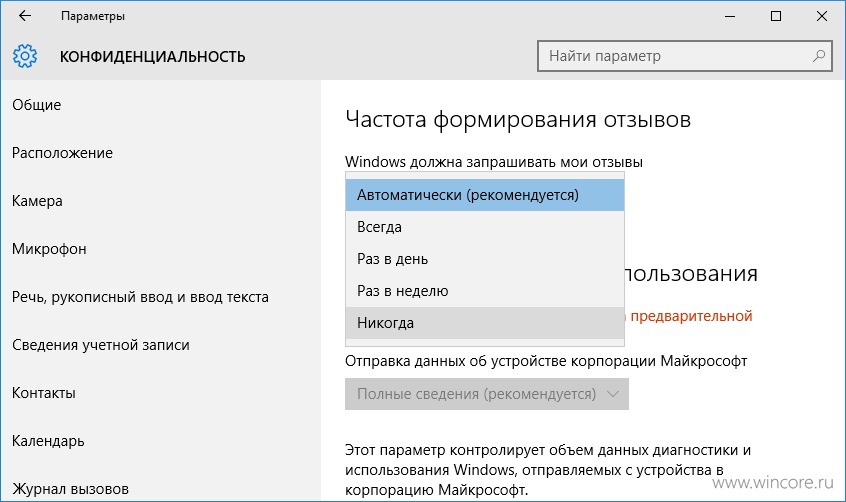Pick Никогда from the dropdown
Image resolution: width=846 pixels, height=502 pixels.
tap(485, 323)
